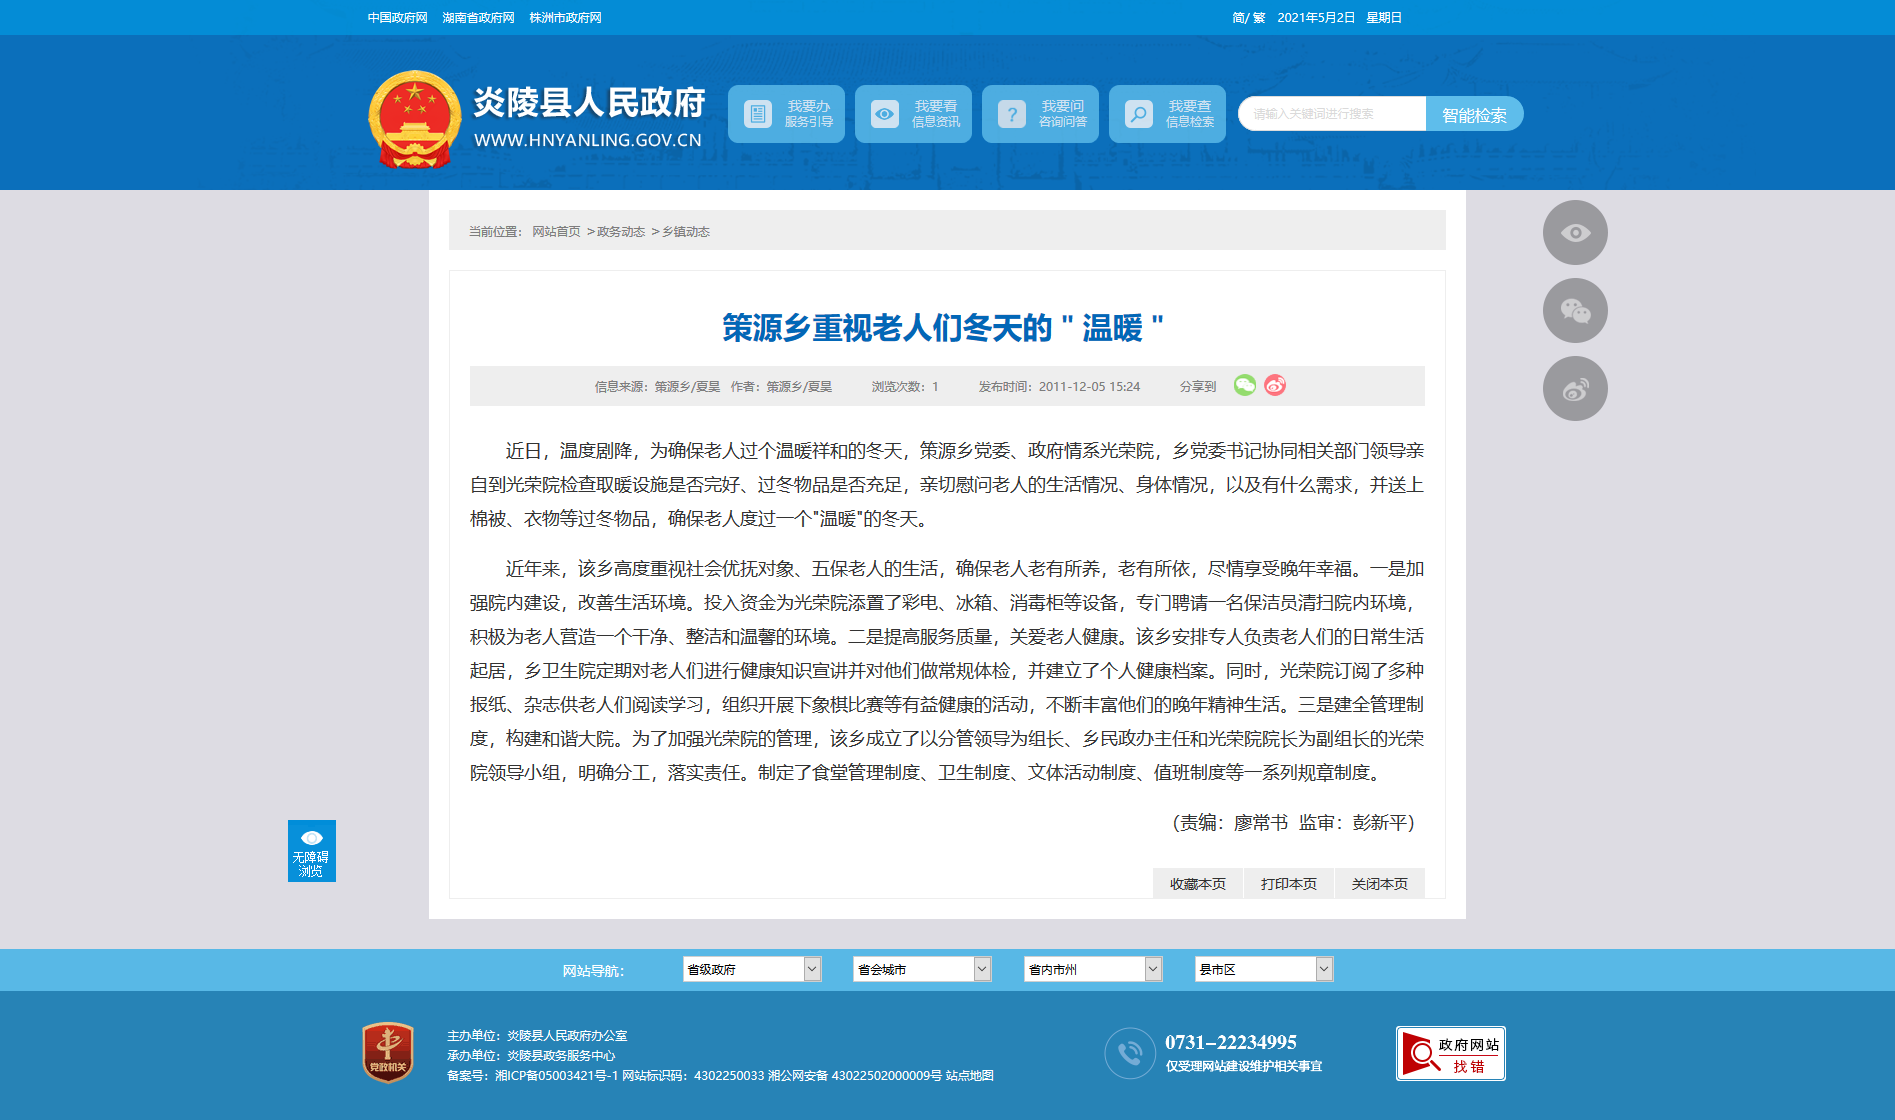Expand the 省级政府 dropdown

tap(752, 969)
